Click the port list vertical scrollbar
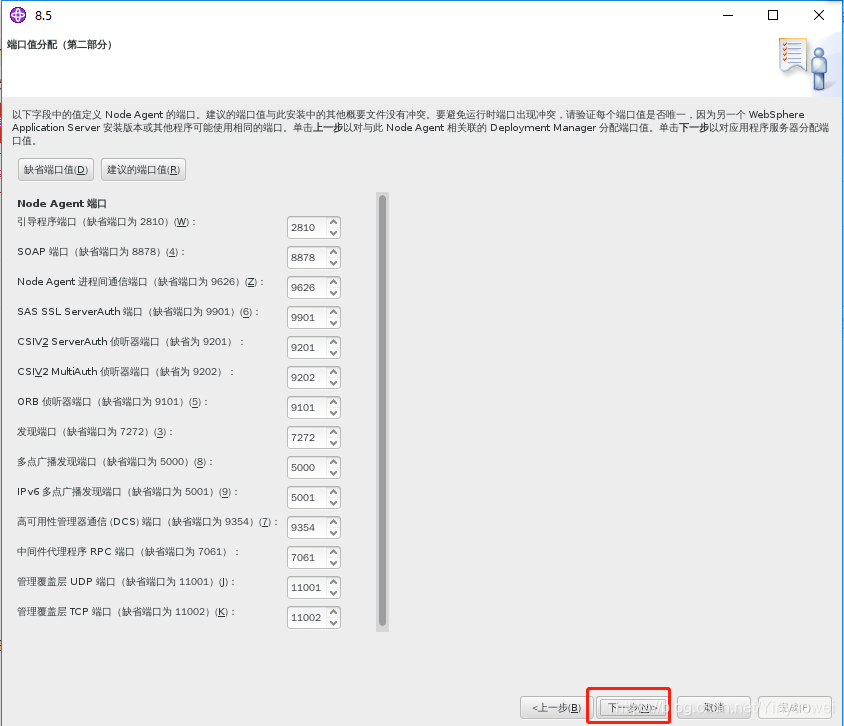 pos(382,412)
